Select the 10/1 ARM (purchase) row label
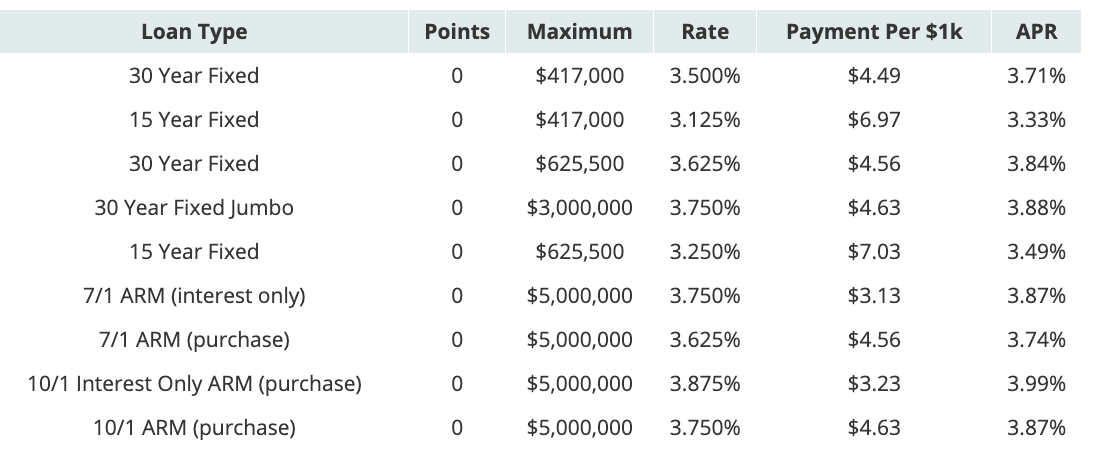 (194, 427)
